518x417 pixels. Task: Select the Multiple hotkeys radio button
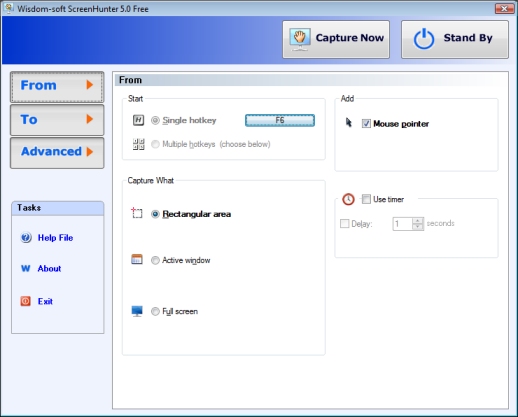click(155, 144)
